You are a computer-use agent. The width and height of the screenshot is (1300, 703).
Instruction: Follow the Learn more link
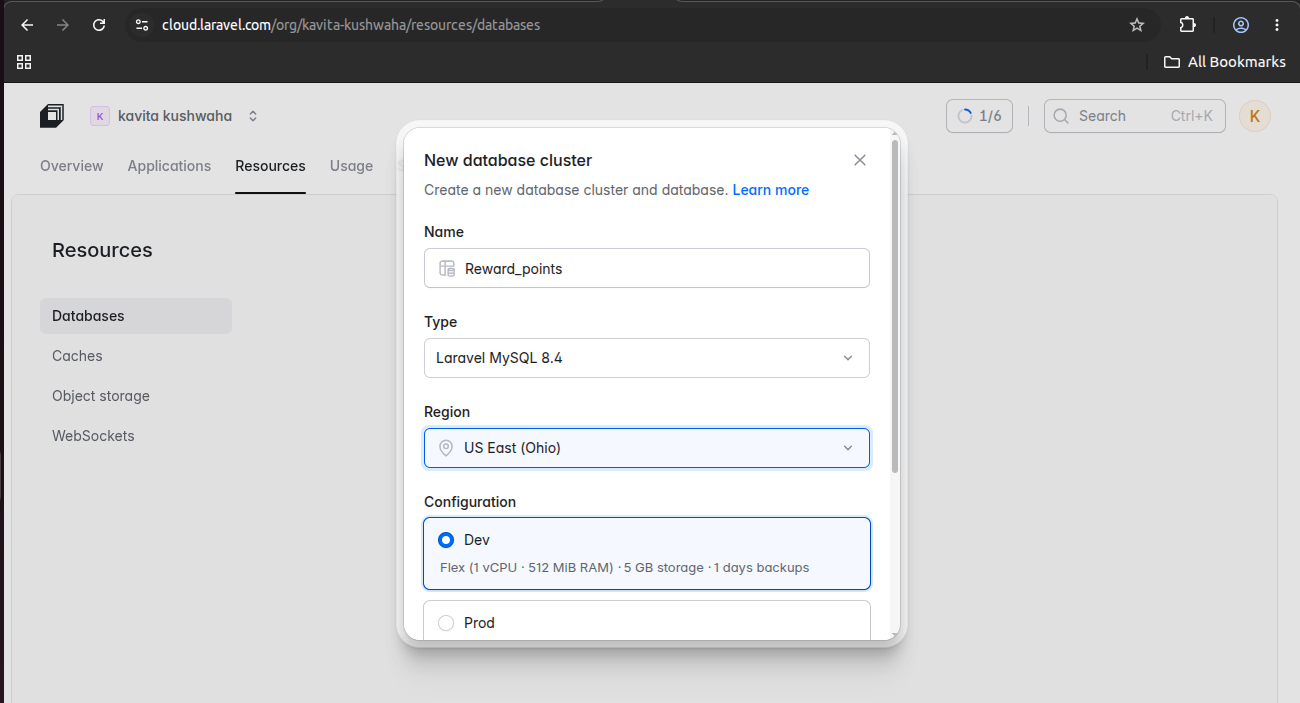click(771, 190)
